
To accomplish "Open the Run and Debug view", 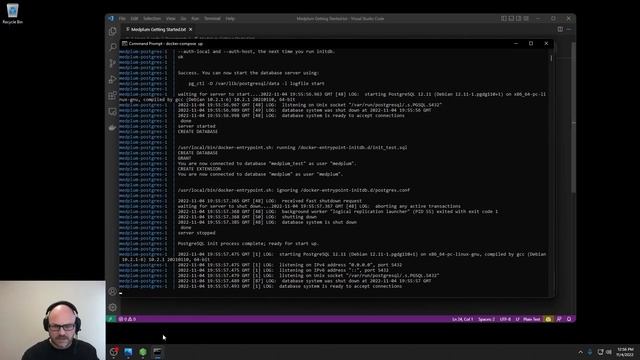I will click(x=113, y=79).
